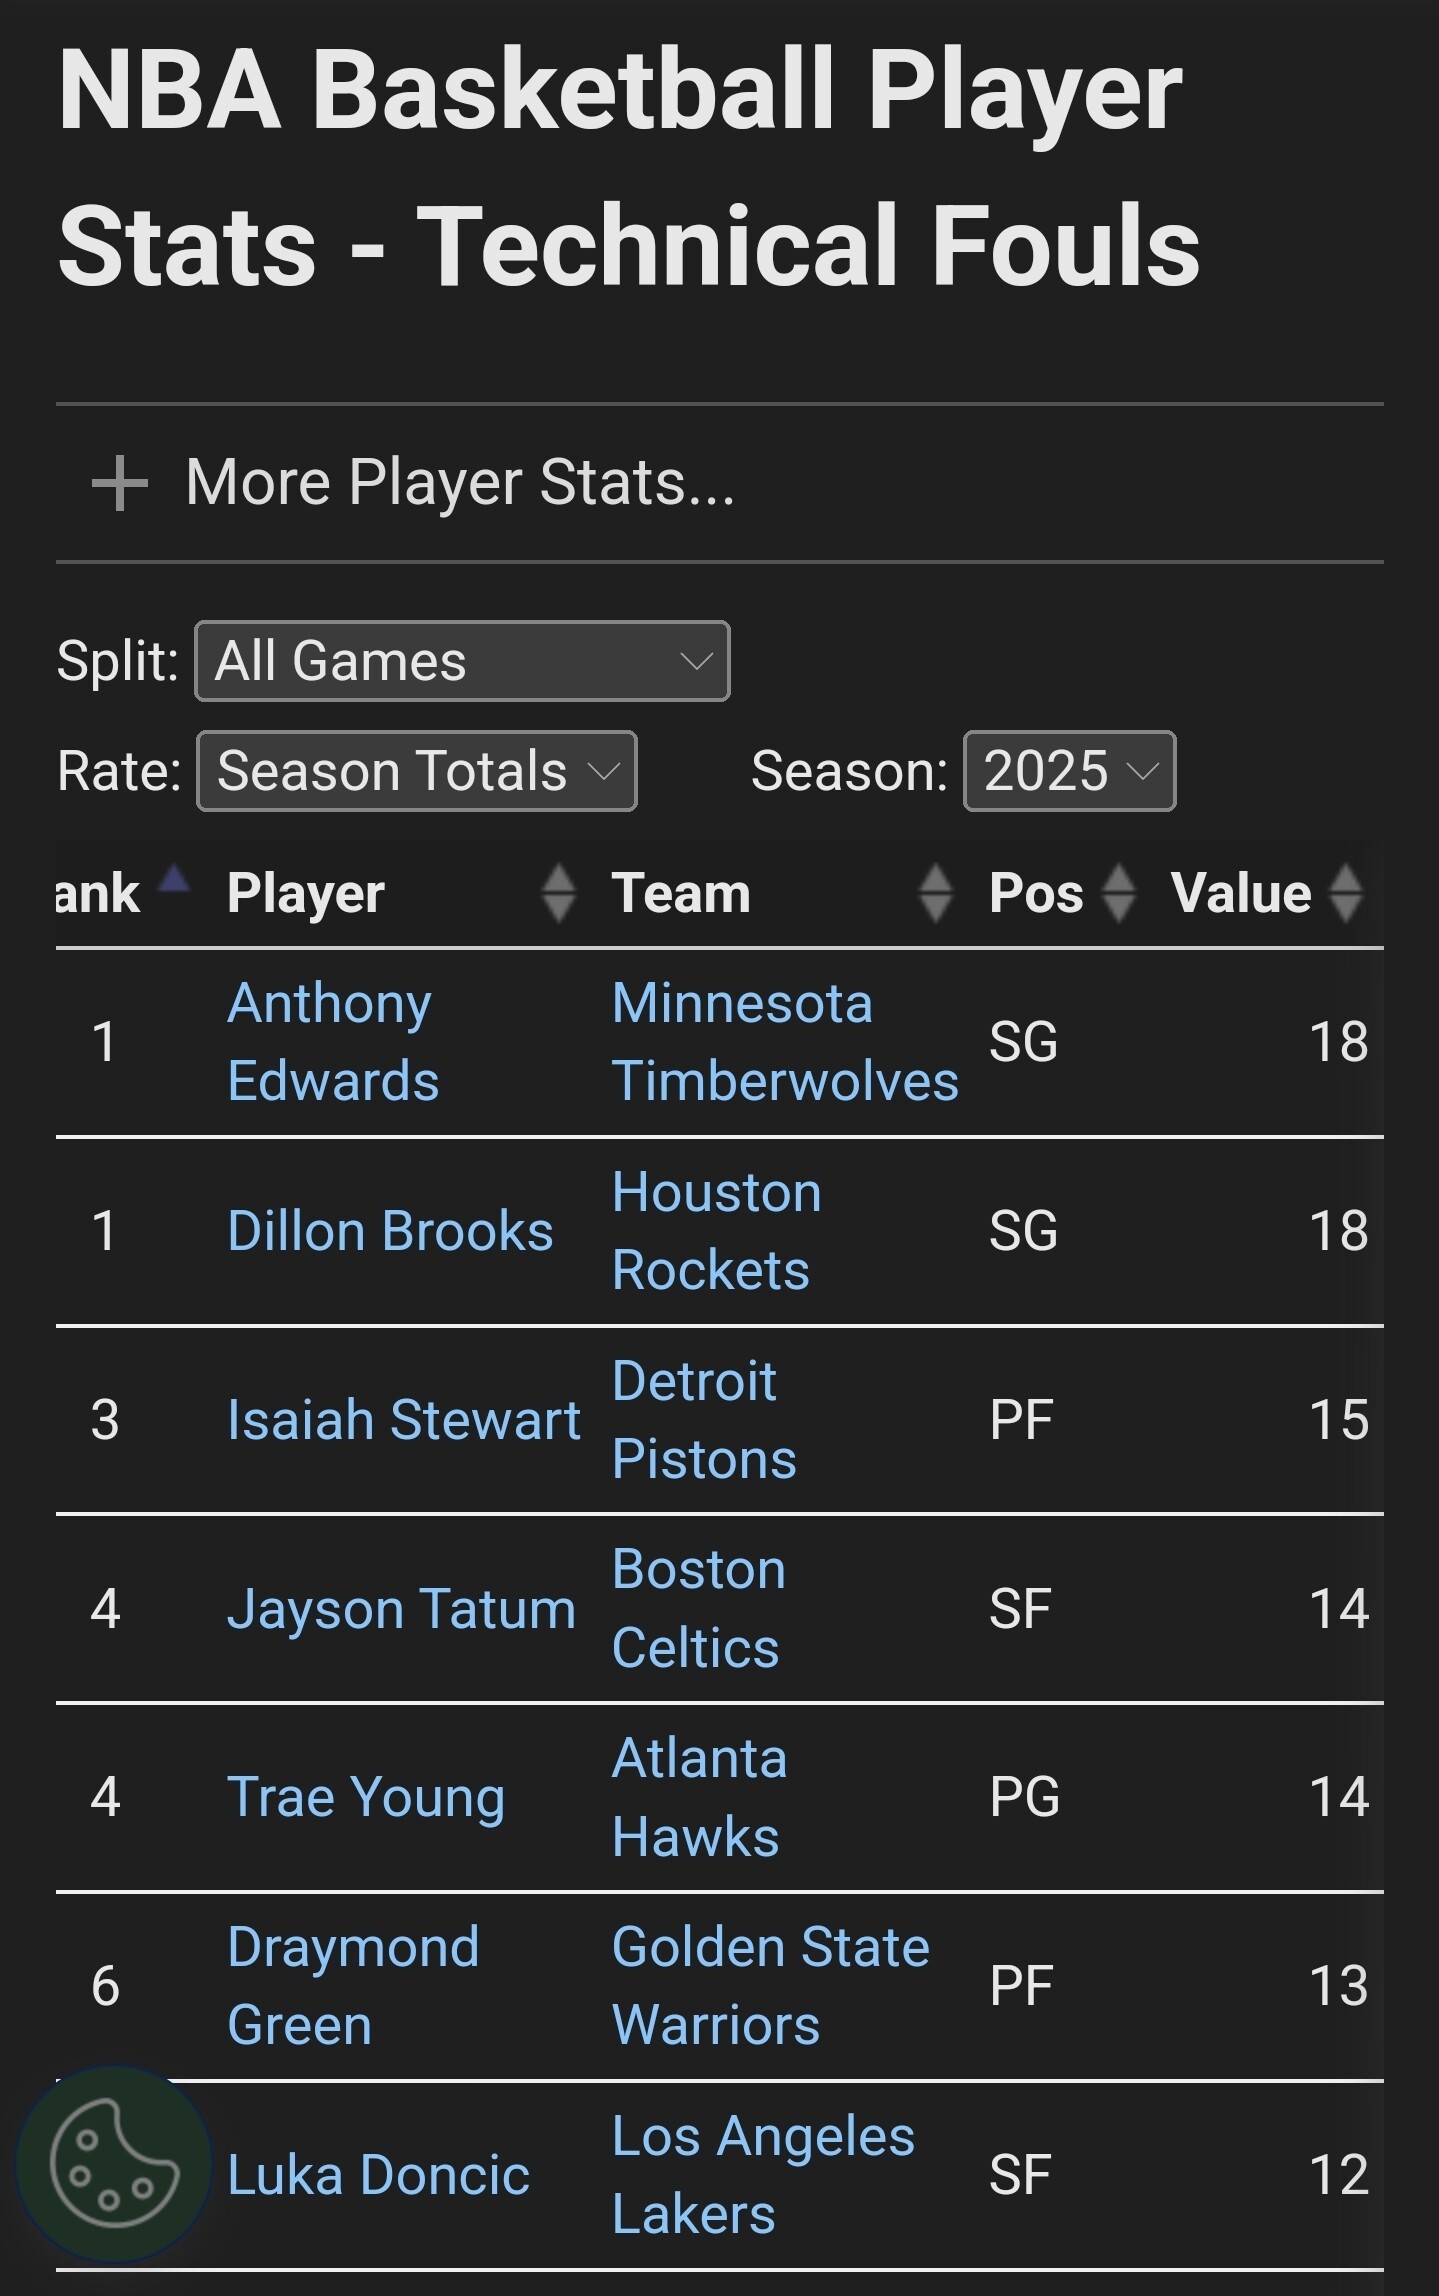1439x2296 pixels.
Task: Expand the More Player Stats section
Action: pyautogui.click(x=460, y=483)
